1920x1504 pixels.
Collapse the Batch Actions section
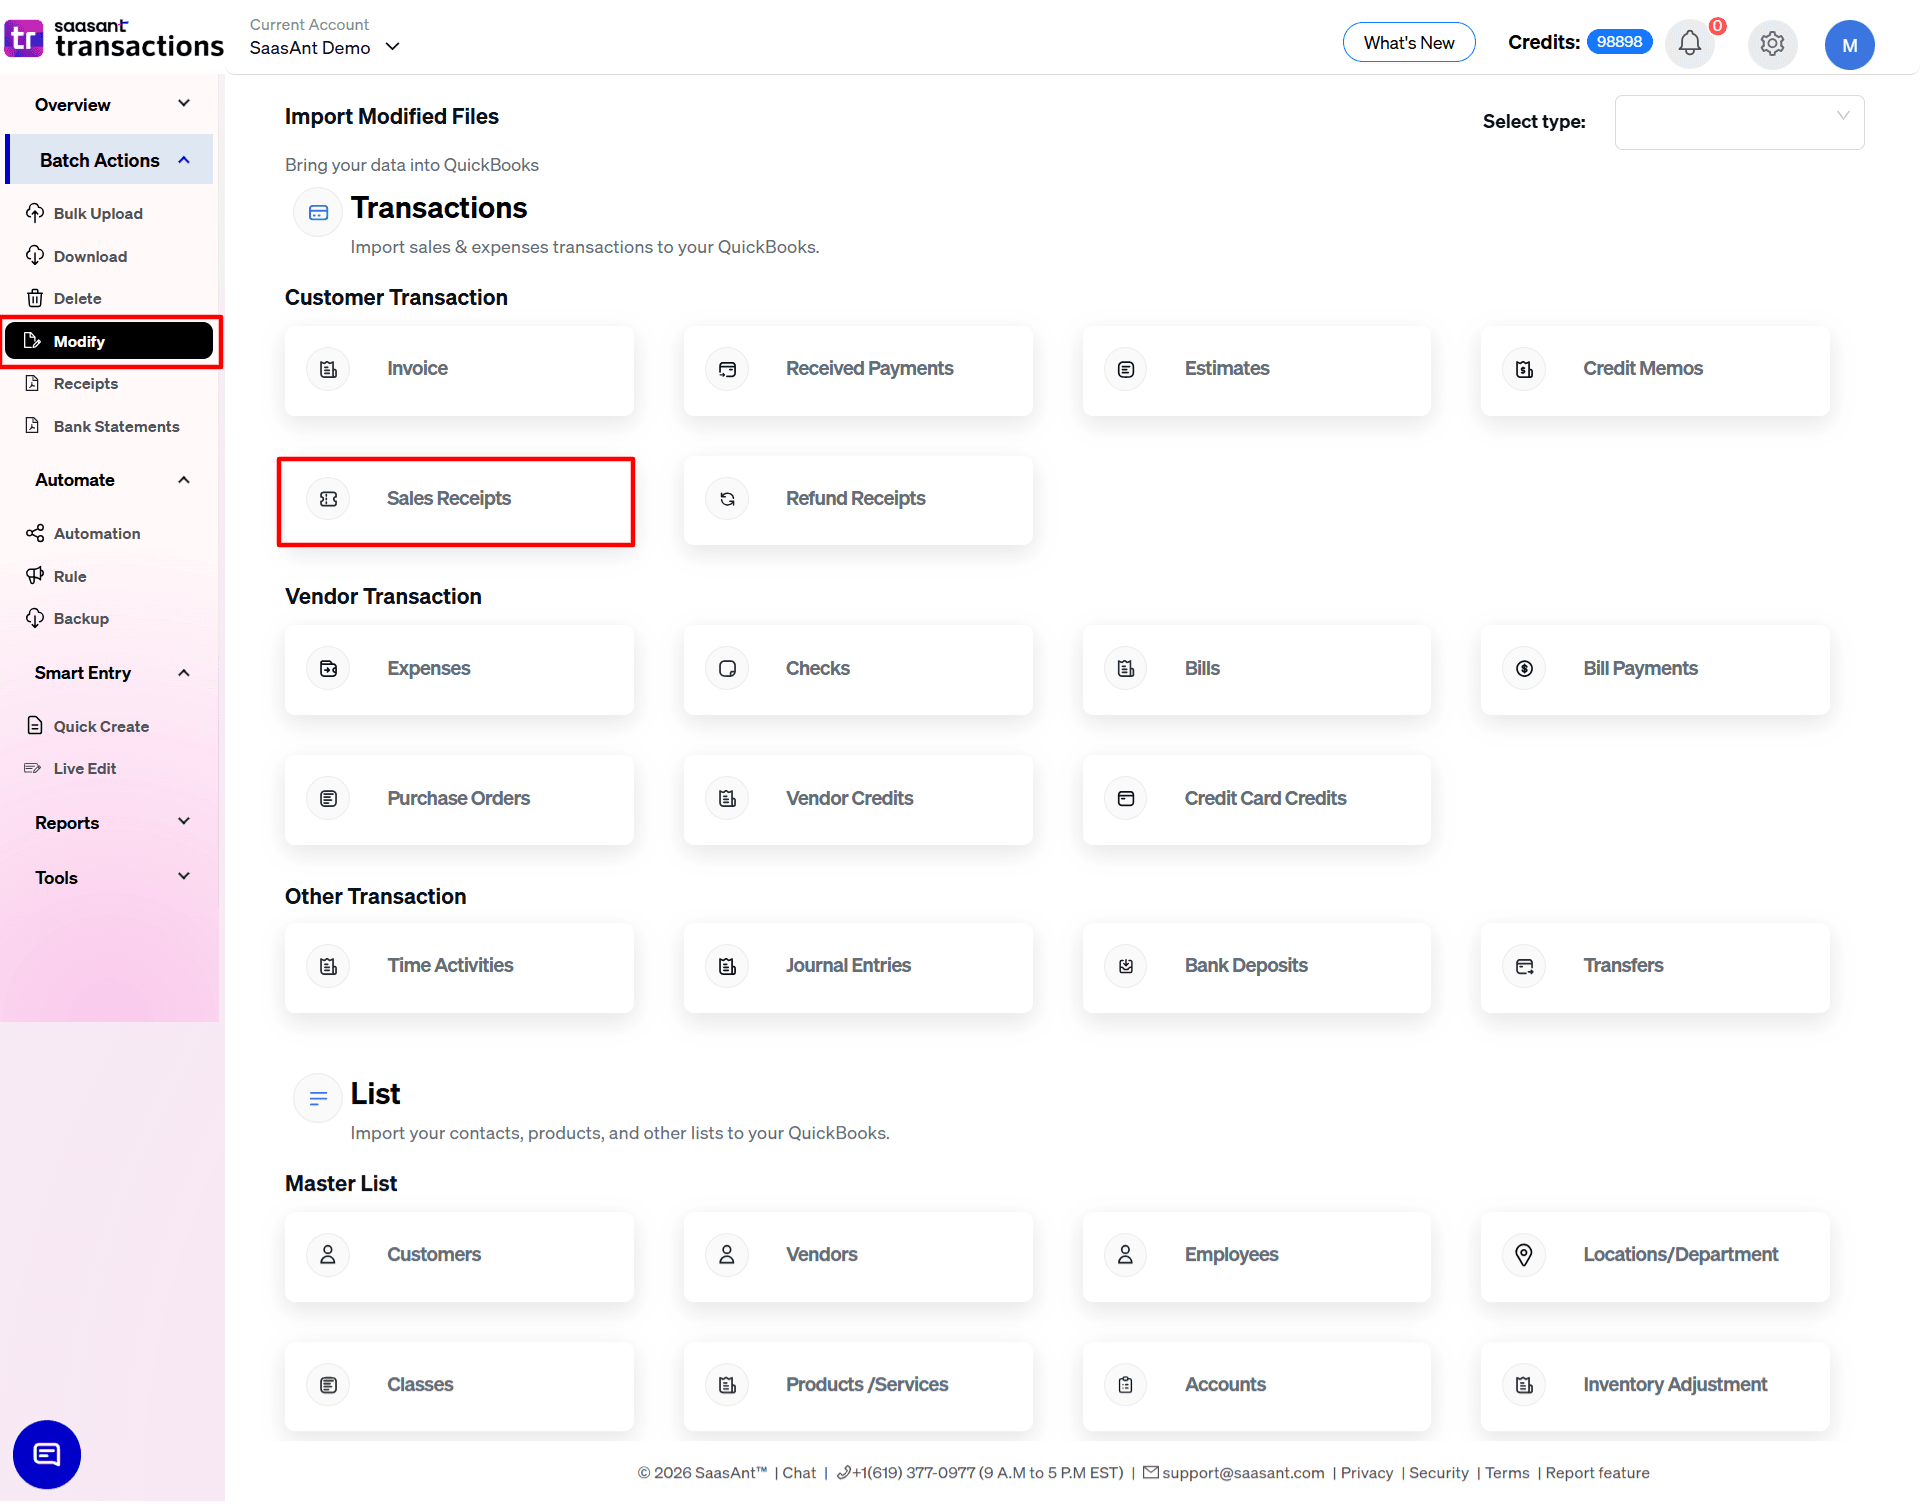tap(184, 159)
